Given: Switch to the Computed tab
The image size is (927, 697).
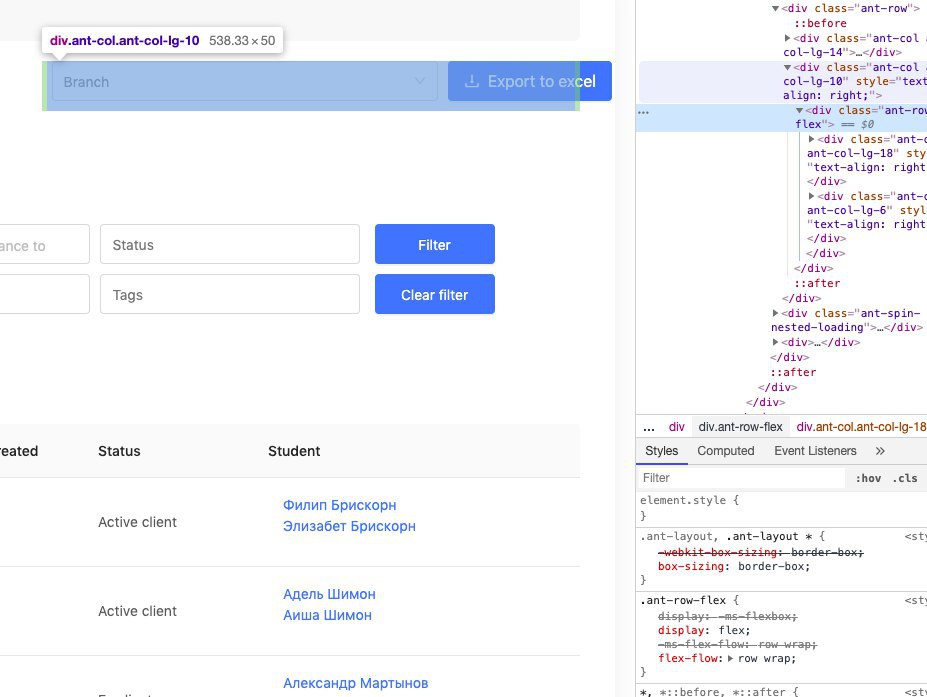Looking at the screenshot, I should pos(725,451).
